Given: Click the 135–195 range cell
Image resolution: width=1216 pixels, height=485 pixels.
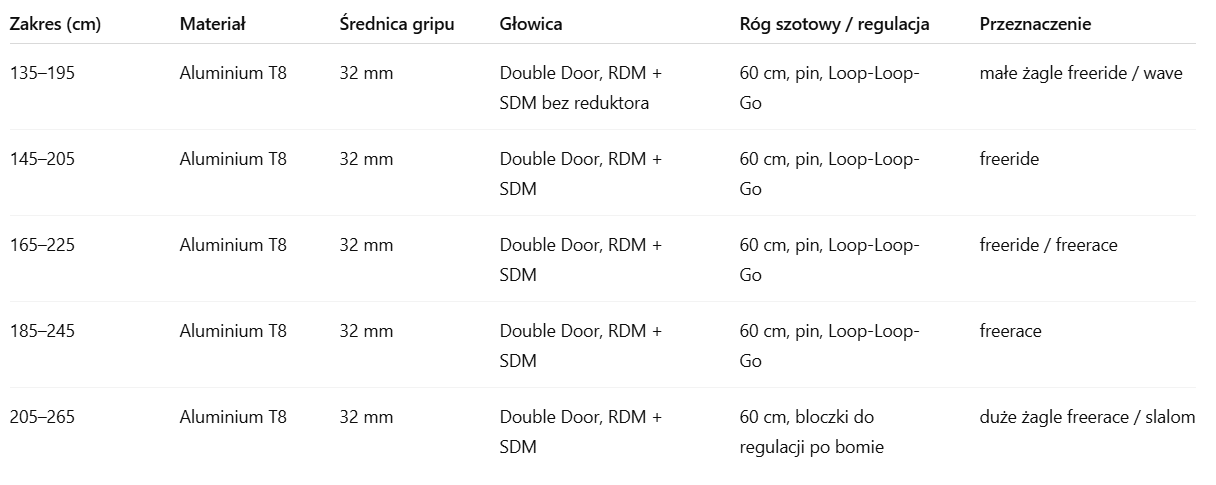Looking at the screenshot, I should 42,73.
